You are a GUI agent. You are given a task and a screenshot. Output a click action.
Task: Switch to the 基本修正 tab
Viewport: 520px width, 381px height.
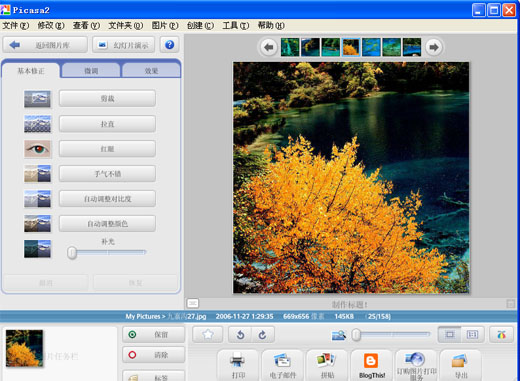[x=31, y=71]
